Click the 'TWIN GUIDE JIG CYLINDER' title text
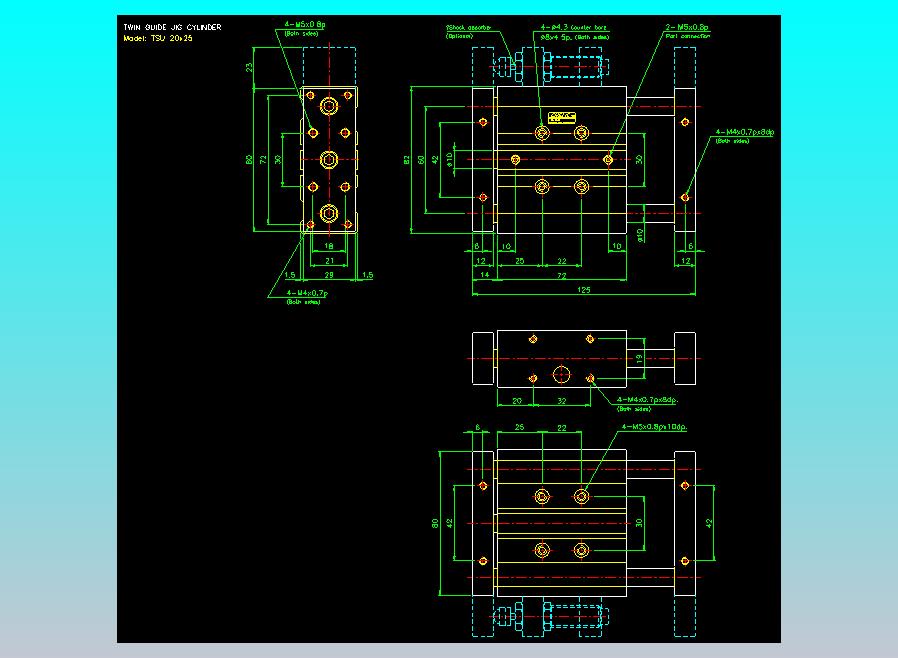898x658 pixels. [172, 27]
